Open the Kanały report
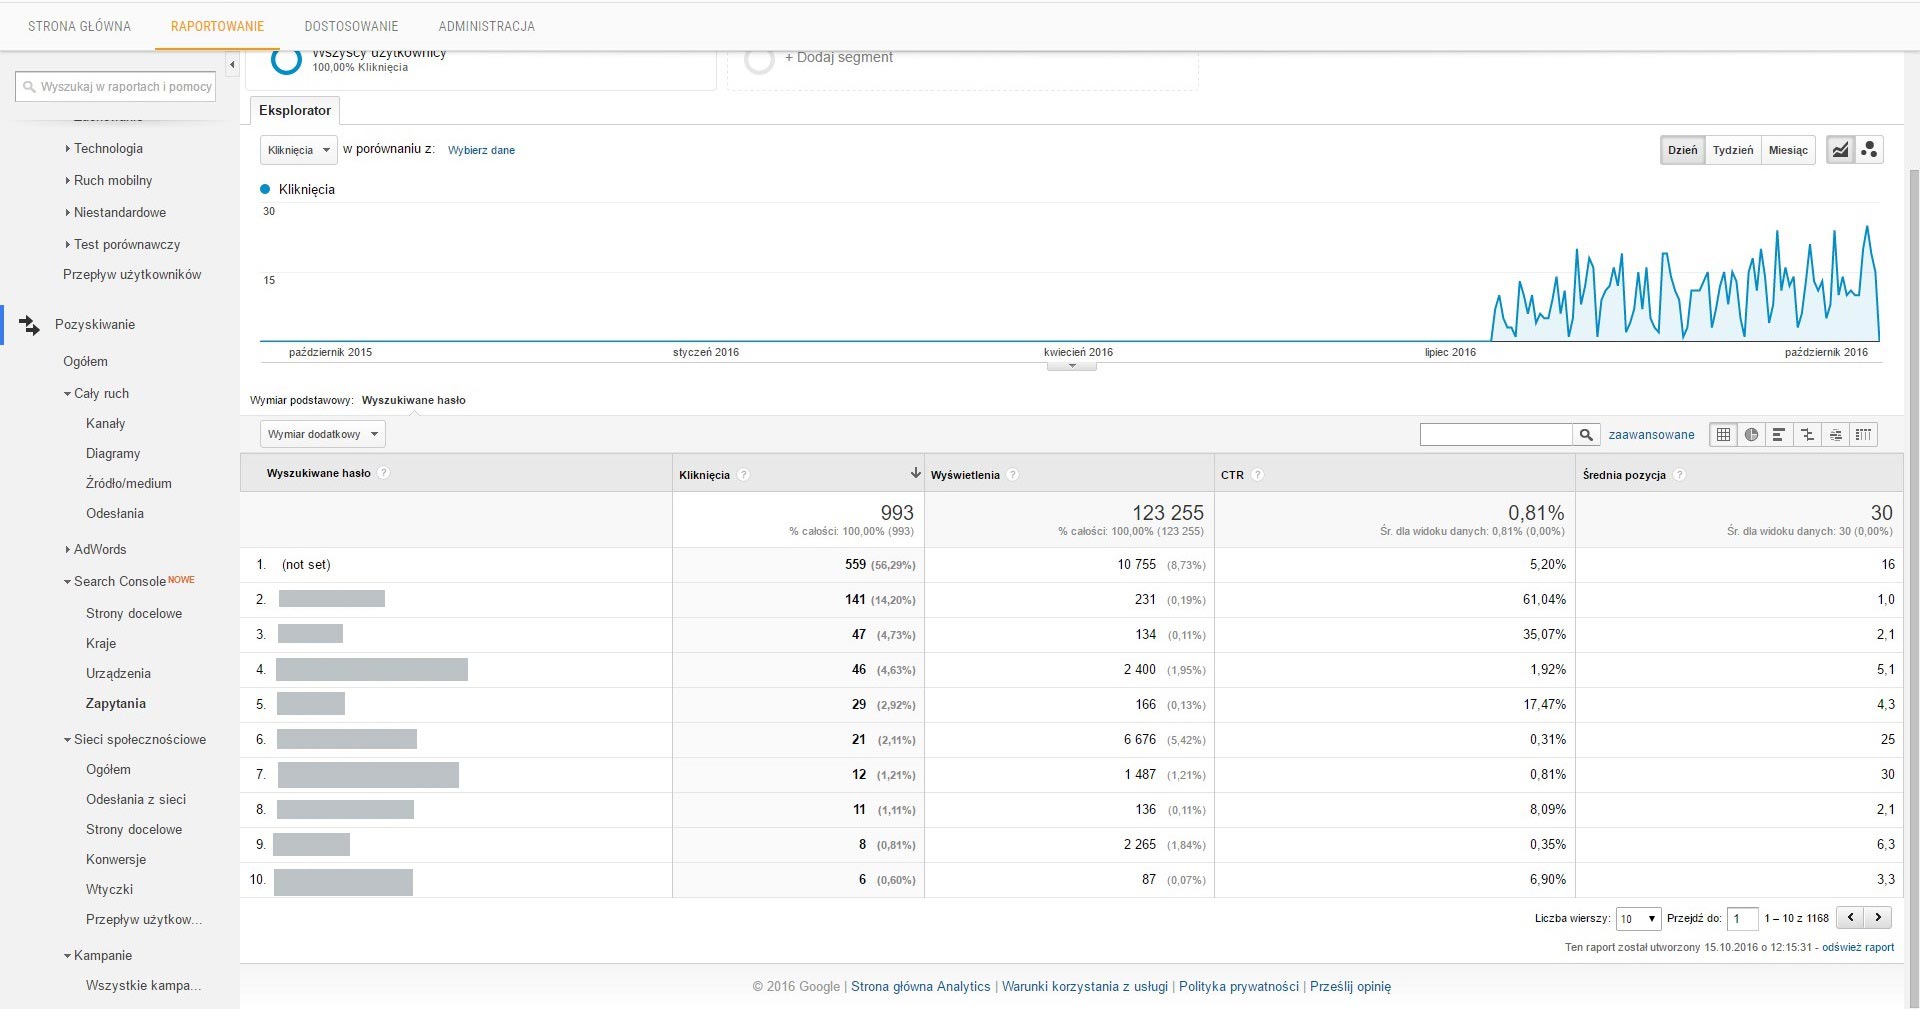Image resolution: width=1920 pixels, height=1010 pixels. tap(105, 423)
